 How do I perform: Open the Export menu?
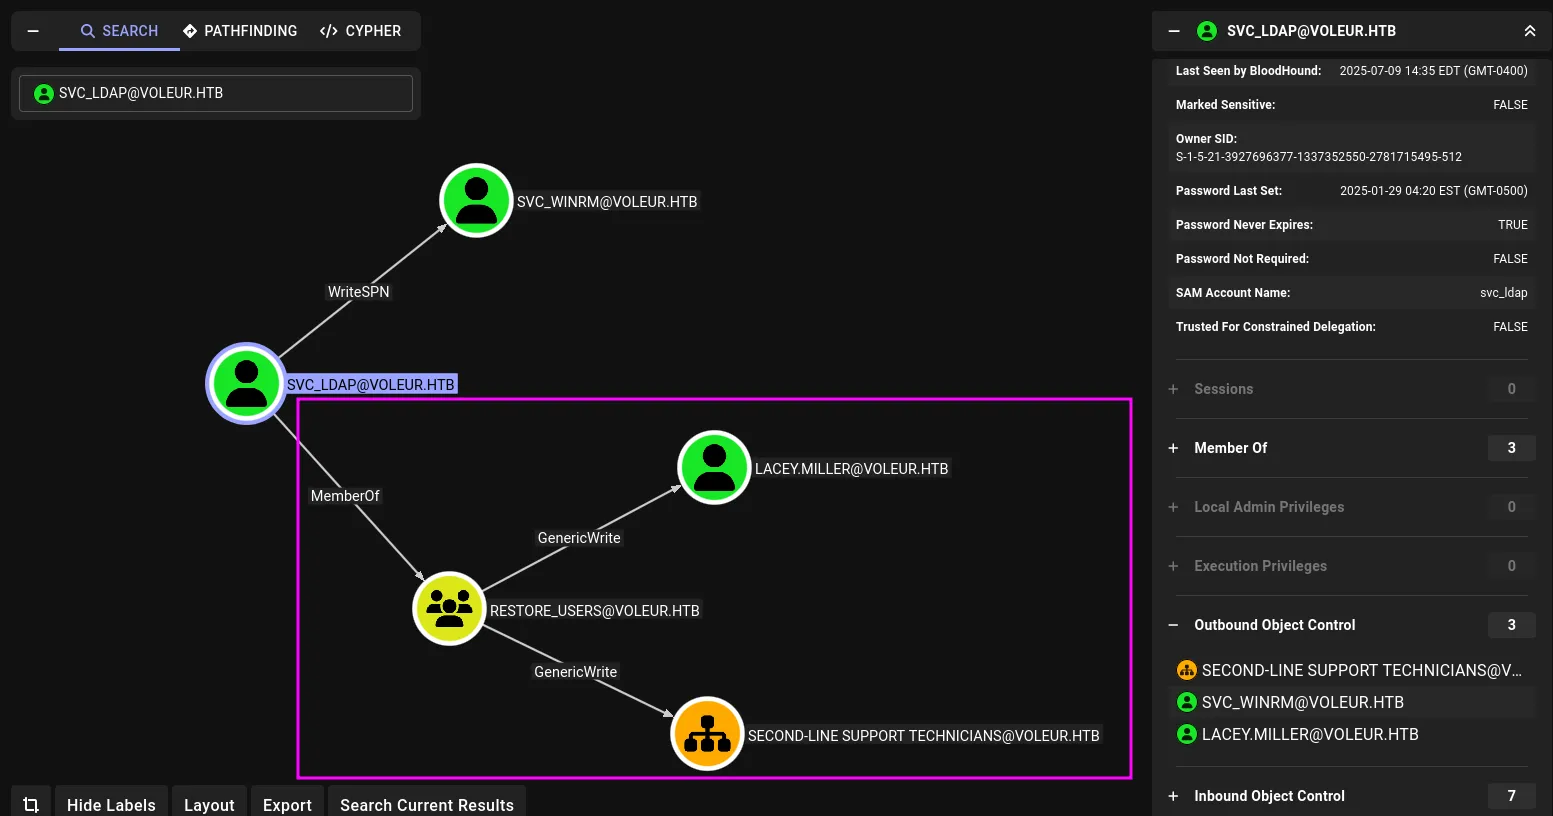[287, 804]
